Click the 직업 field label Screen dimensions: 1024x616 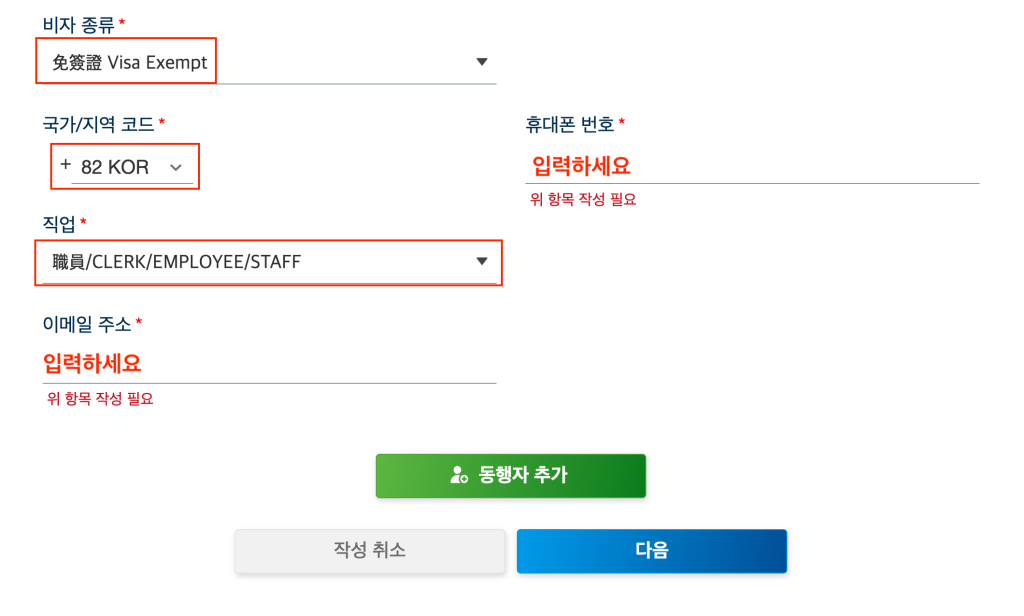pos(58,223)
